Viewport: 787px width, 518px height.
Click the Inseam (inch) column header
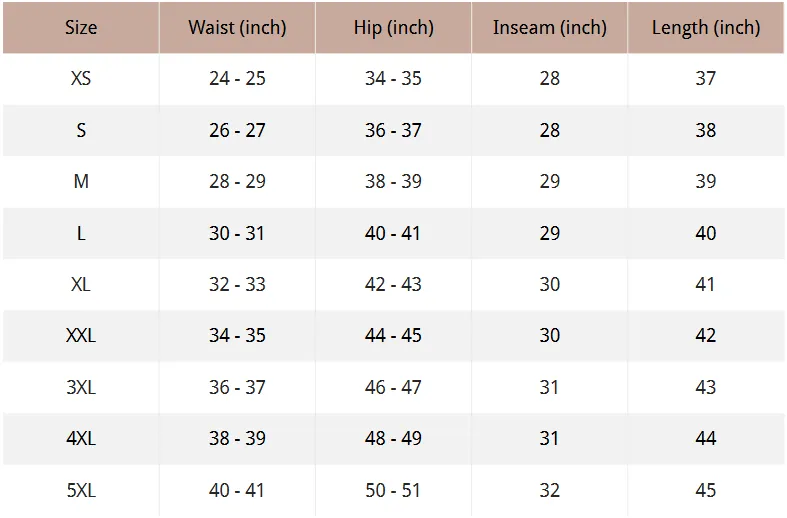click(550, 28)
